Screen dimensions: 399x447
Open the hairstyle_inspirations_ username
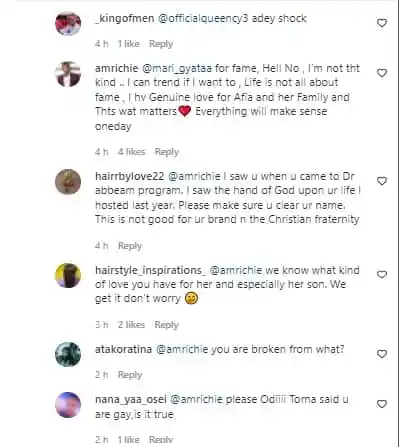pyautogui.click(x=150, y=270)
